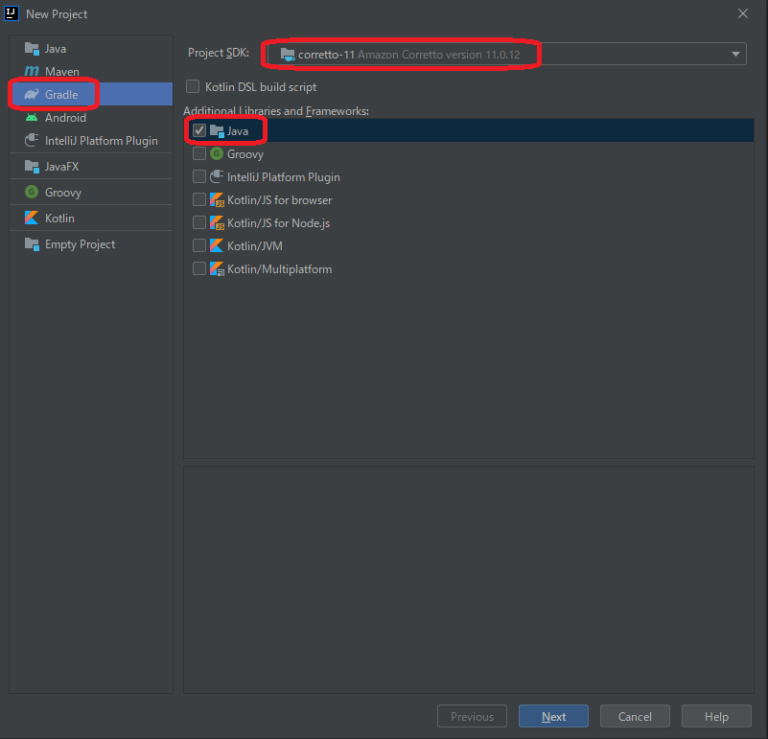The image size is (768, 739).
Task: Click the corretto-11 SDK combo box
Action: pos(500,54)
